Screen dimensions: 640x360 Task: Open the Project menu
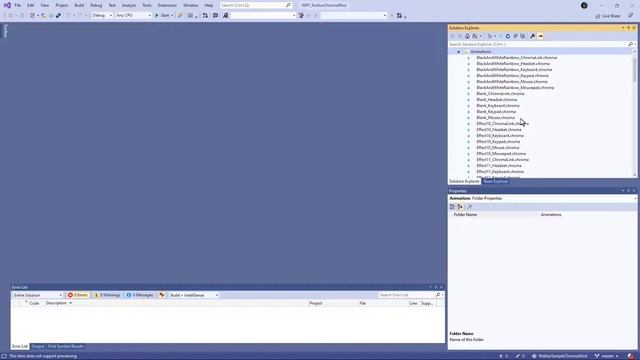coord(62,5)
